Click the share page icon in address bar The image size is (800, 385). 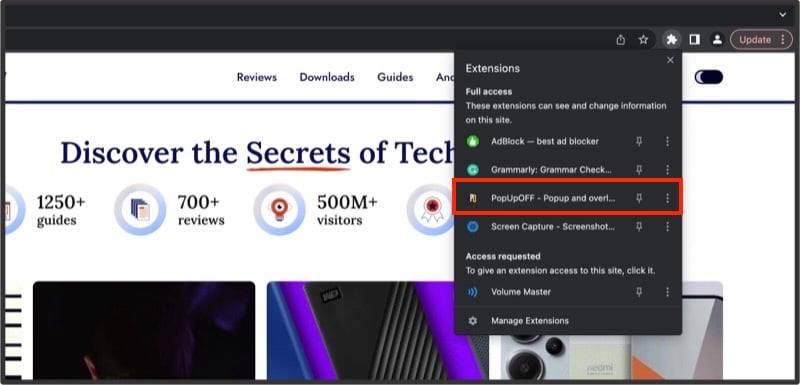tap(620, 39)
